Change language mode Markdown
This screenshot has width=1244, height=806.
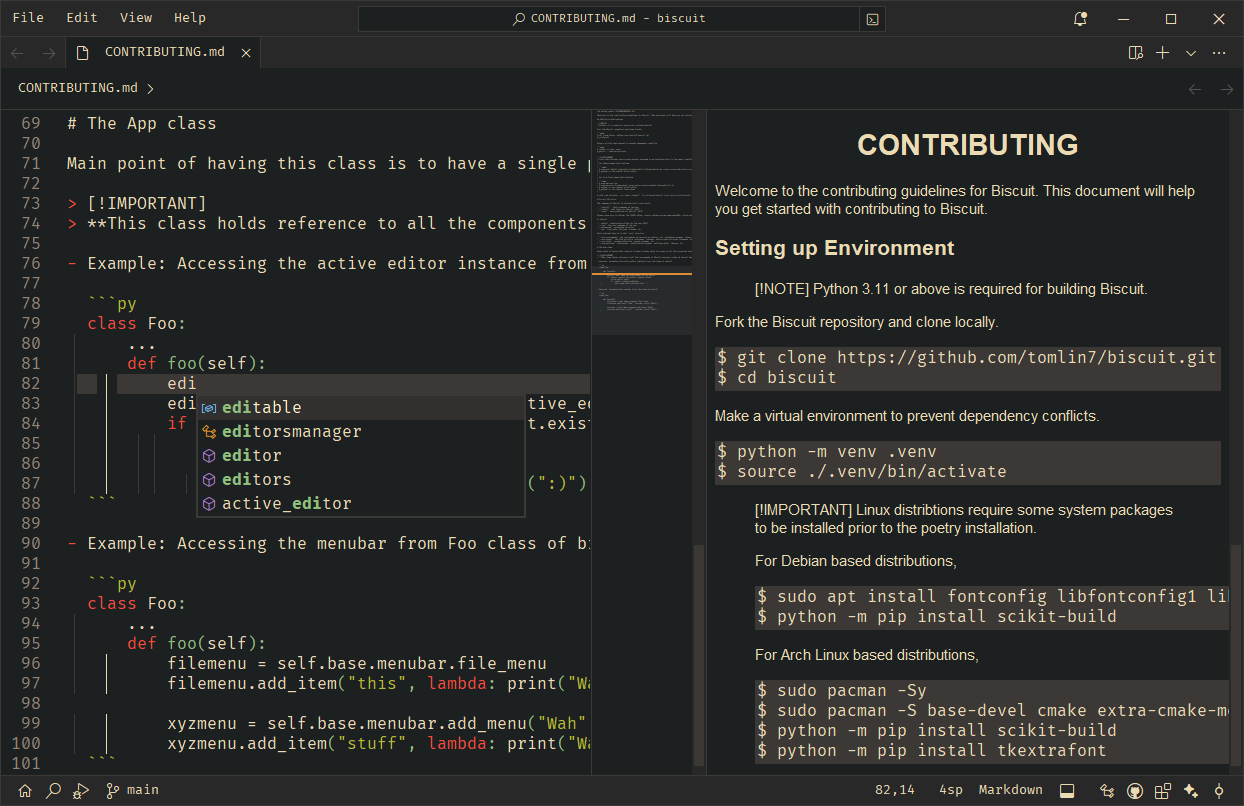pyautogui.click(x=1010, y=790)
